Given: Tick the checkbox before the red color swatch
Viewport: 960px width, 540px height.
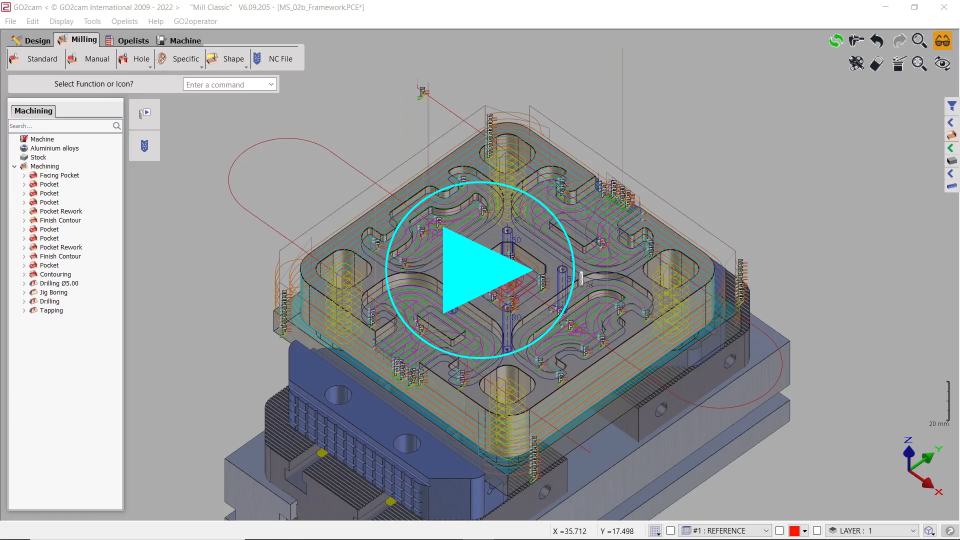Looking at the screenshot, I should 780,531.
